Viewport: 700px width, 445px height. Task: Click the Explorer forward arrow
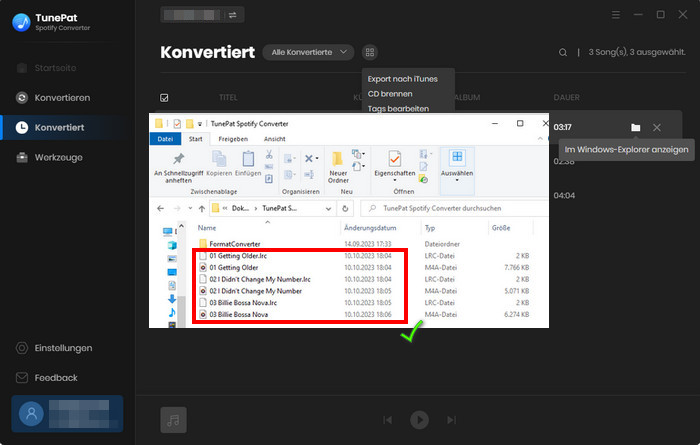click(x=177, y=208)
